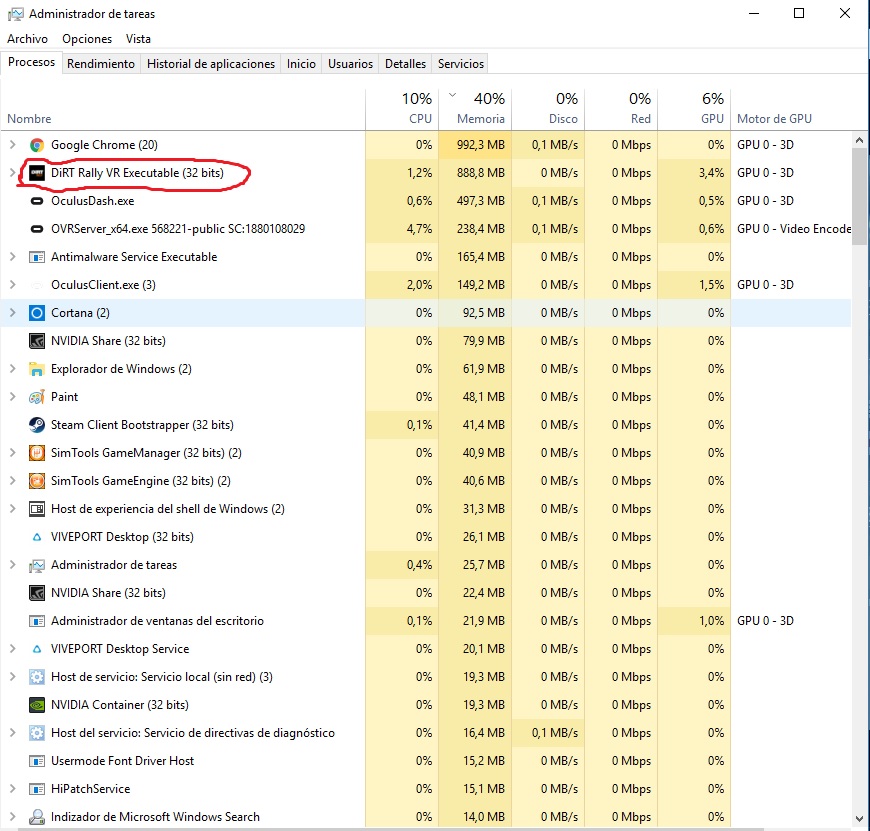Open the Opciones menu
870x831 pixels.
[x=87, y=39]
